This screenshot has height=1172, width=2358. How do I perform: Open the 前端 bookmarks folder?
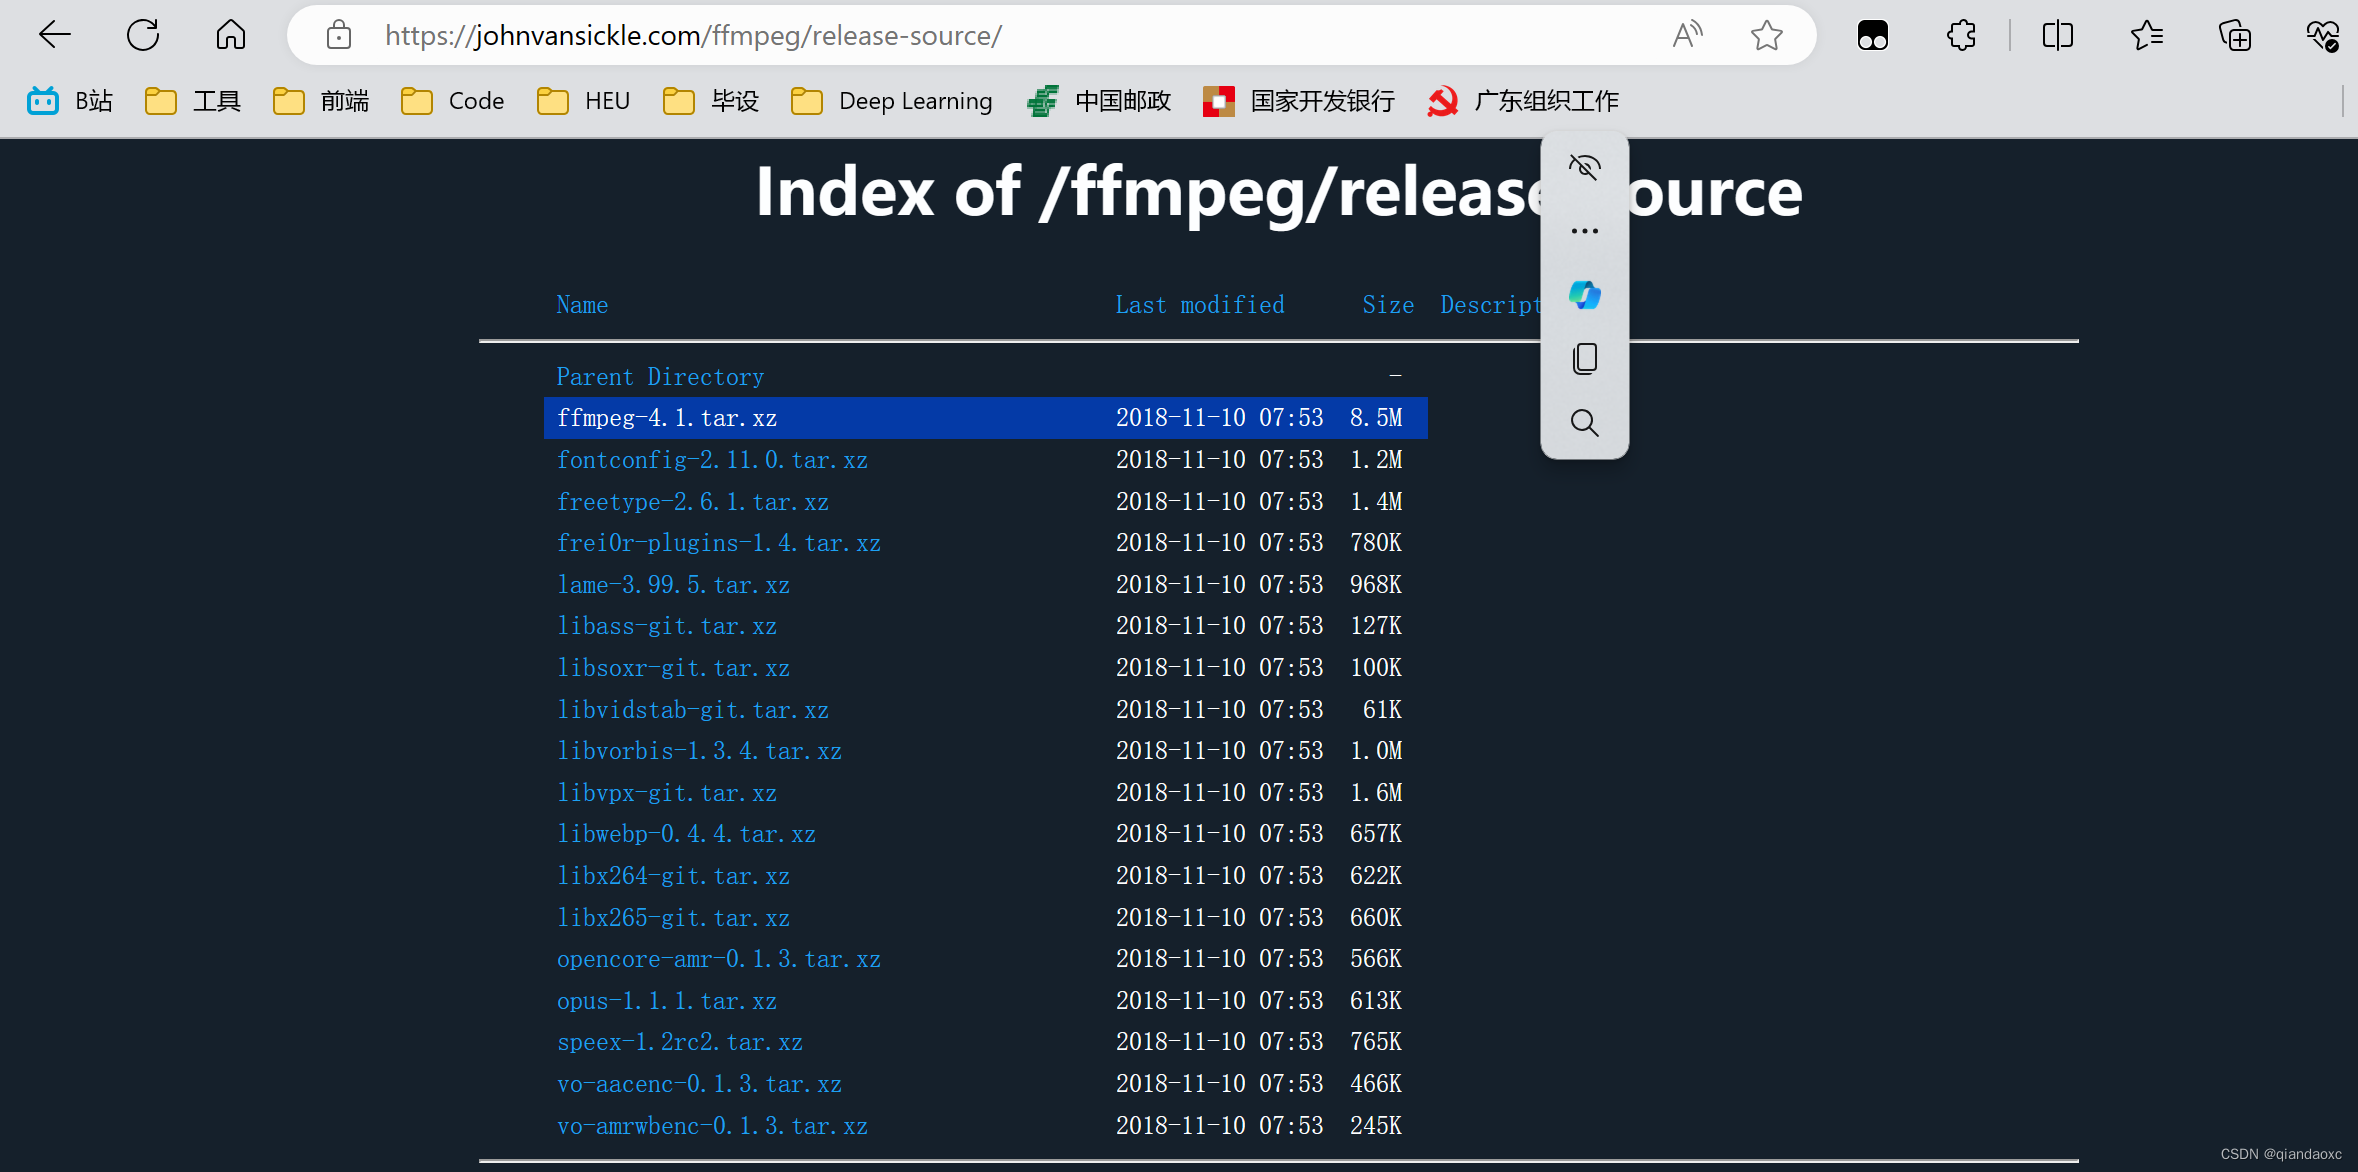[321, 101]
